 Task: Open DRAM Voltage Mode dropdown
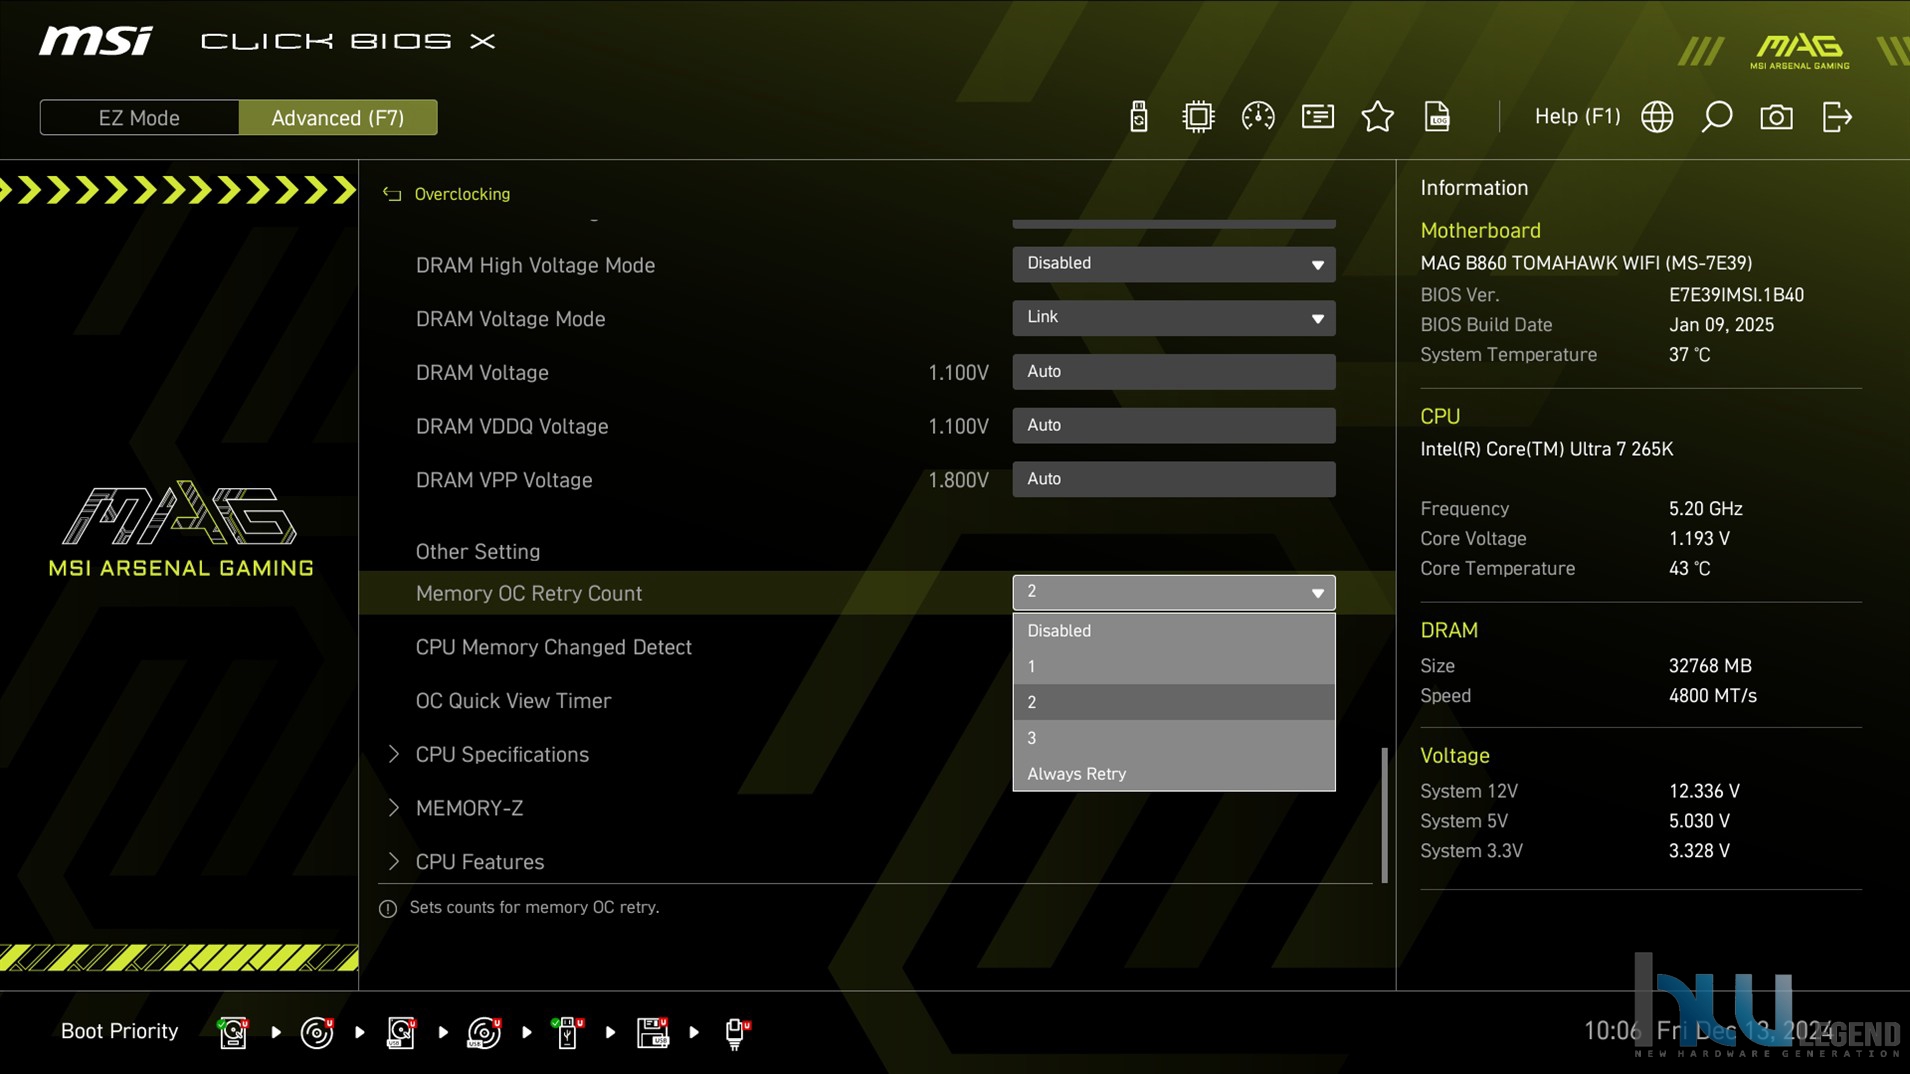(1173, 318)
